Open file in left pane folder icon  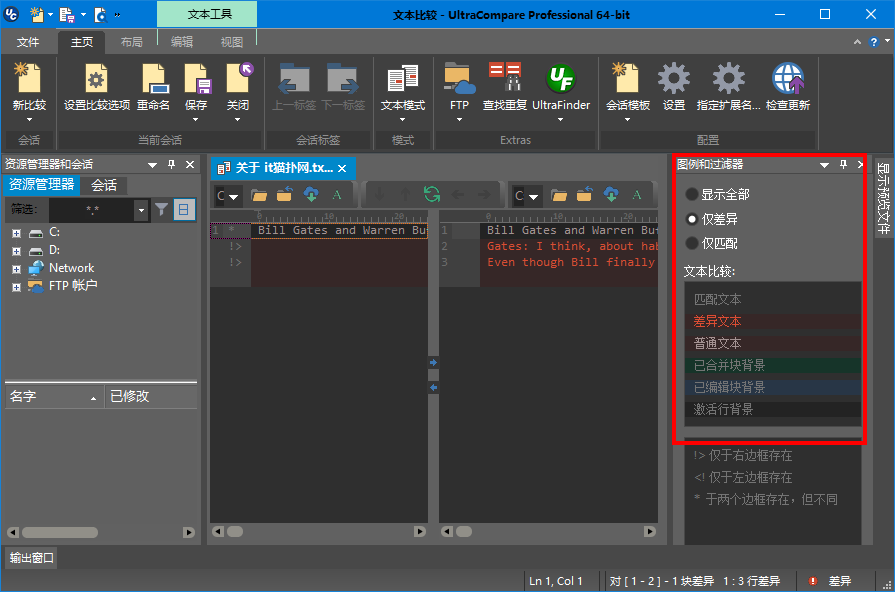pyautogui.click(x=259, y=196)
